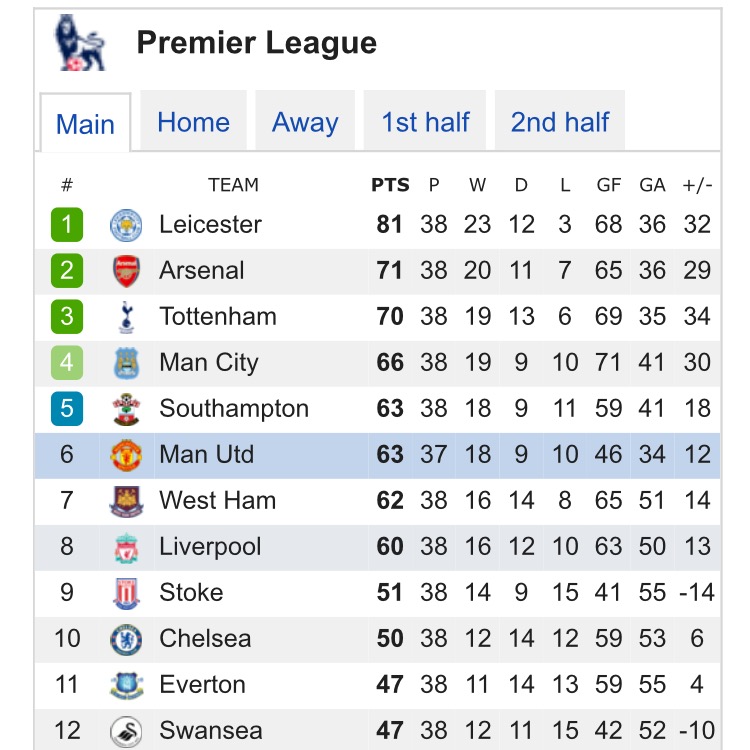Click the Man City club crest
This screenshot has width=750, height=750.
(126, 363)
